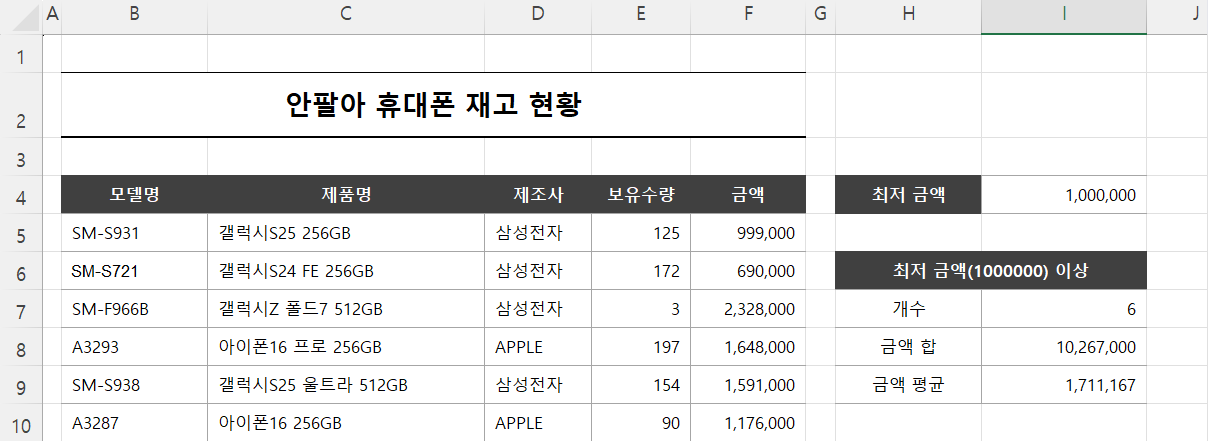Viewport: 1208px width, 441px height.
Task: Select amount cell showing 1,176,000
Action: [748, 423]
